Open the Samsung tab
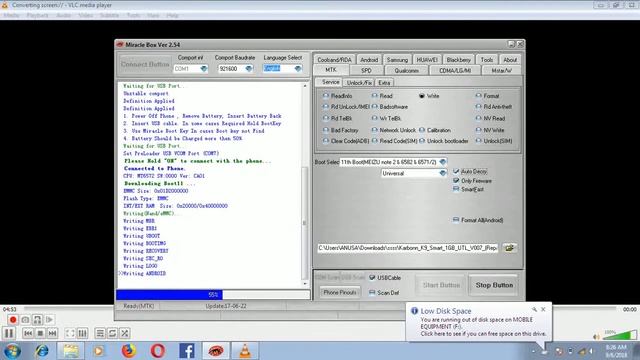 (x=397, y=60)
